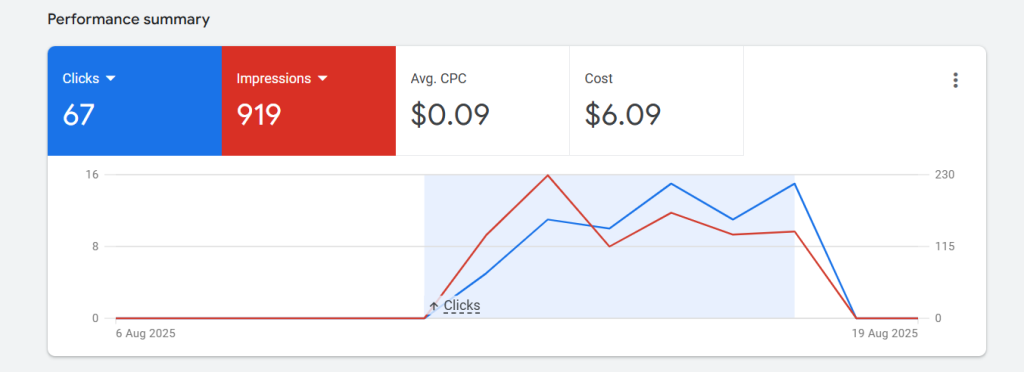Toggle the Cost metric card
Screen dimensions: 1024x372
[x=656, y=101]
